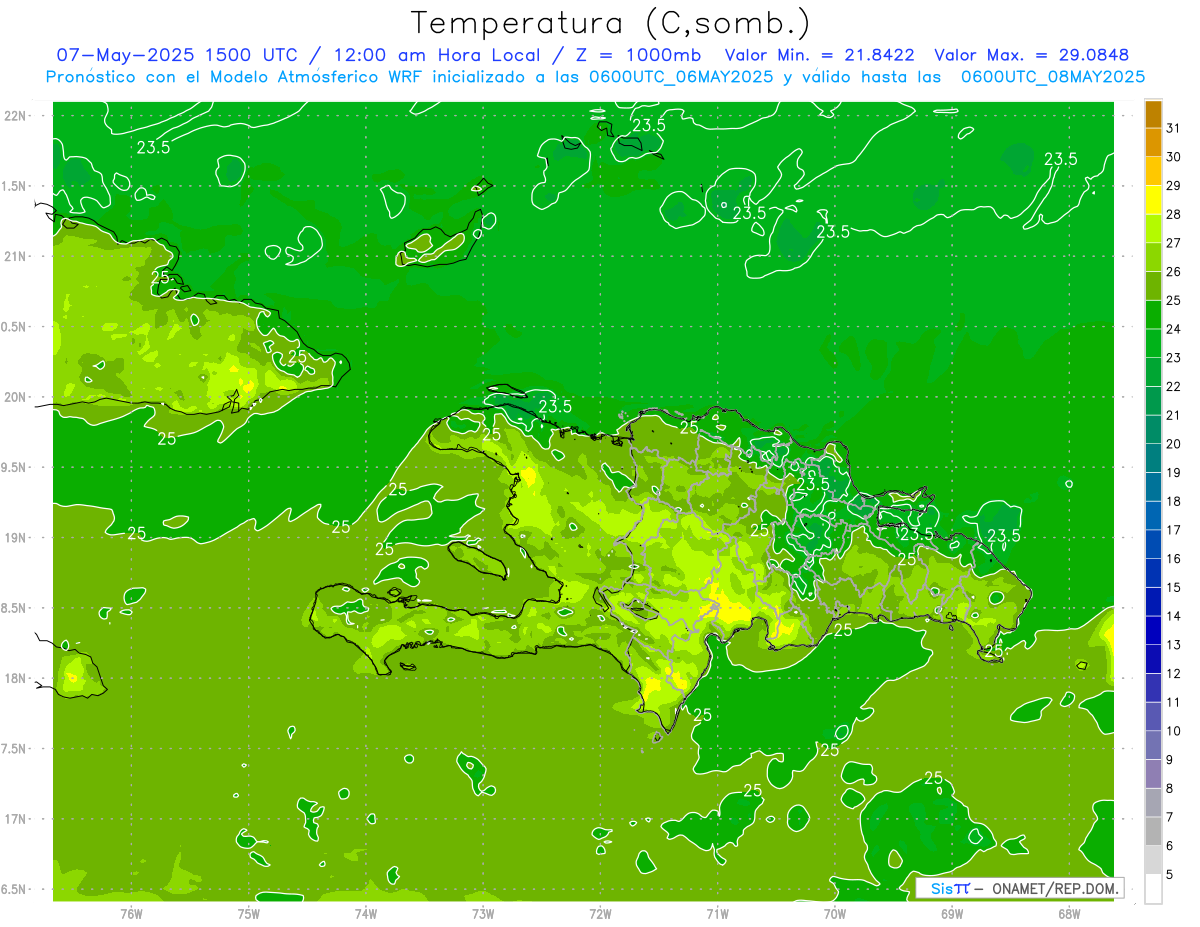Click the '73W' longitude axis label

point(483,913)
